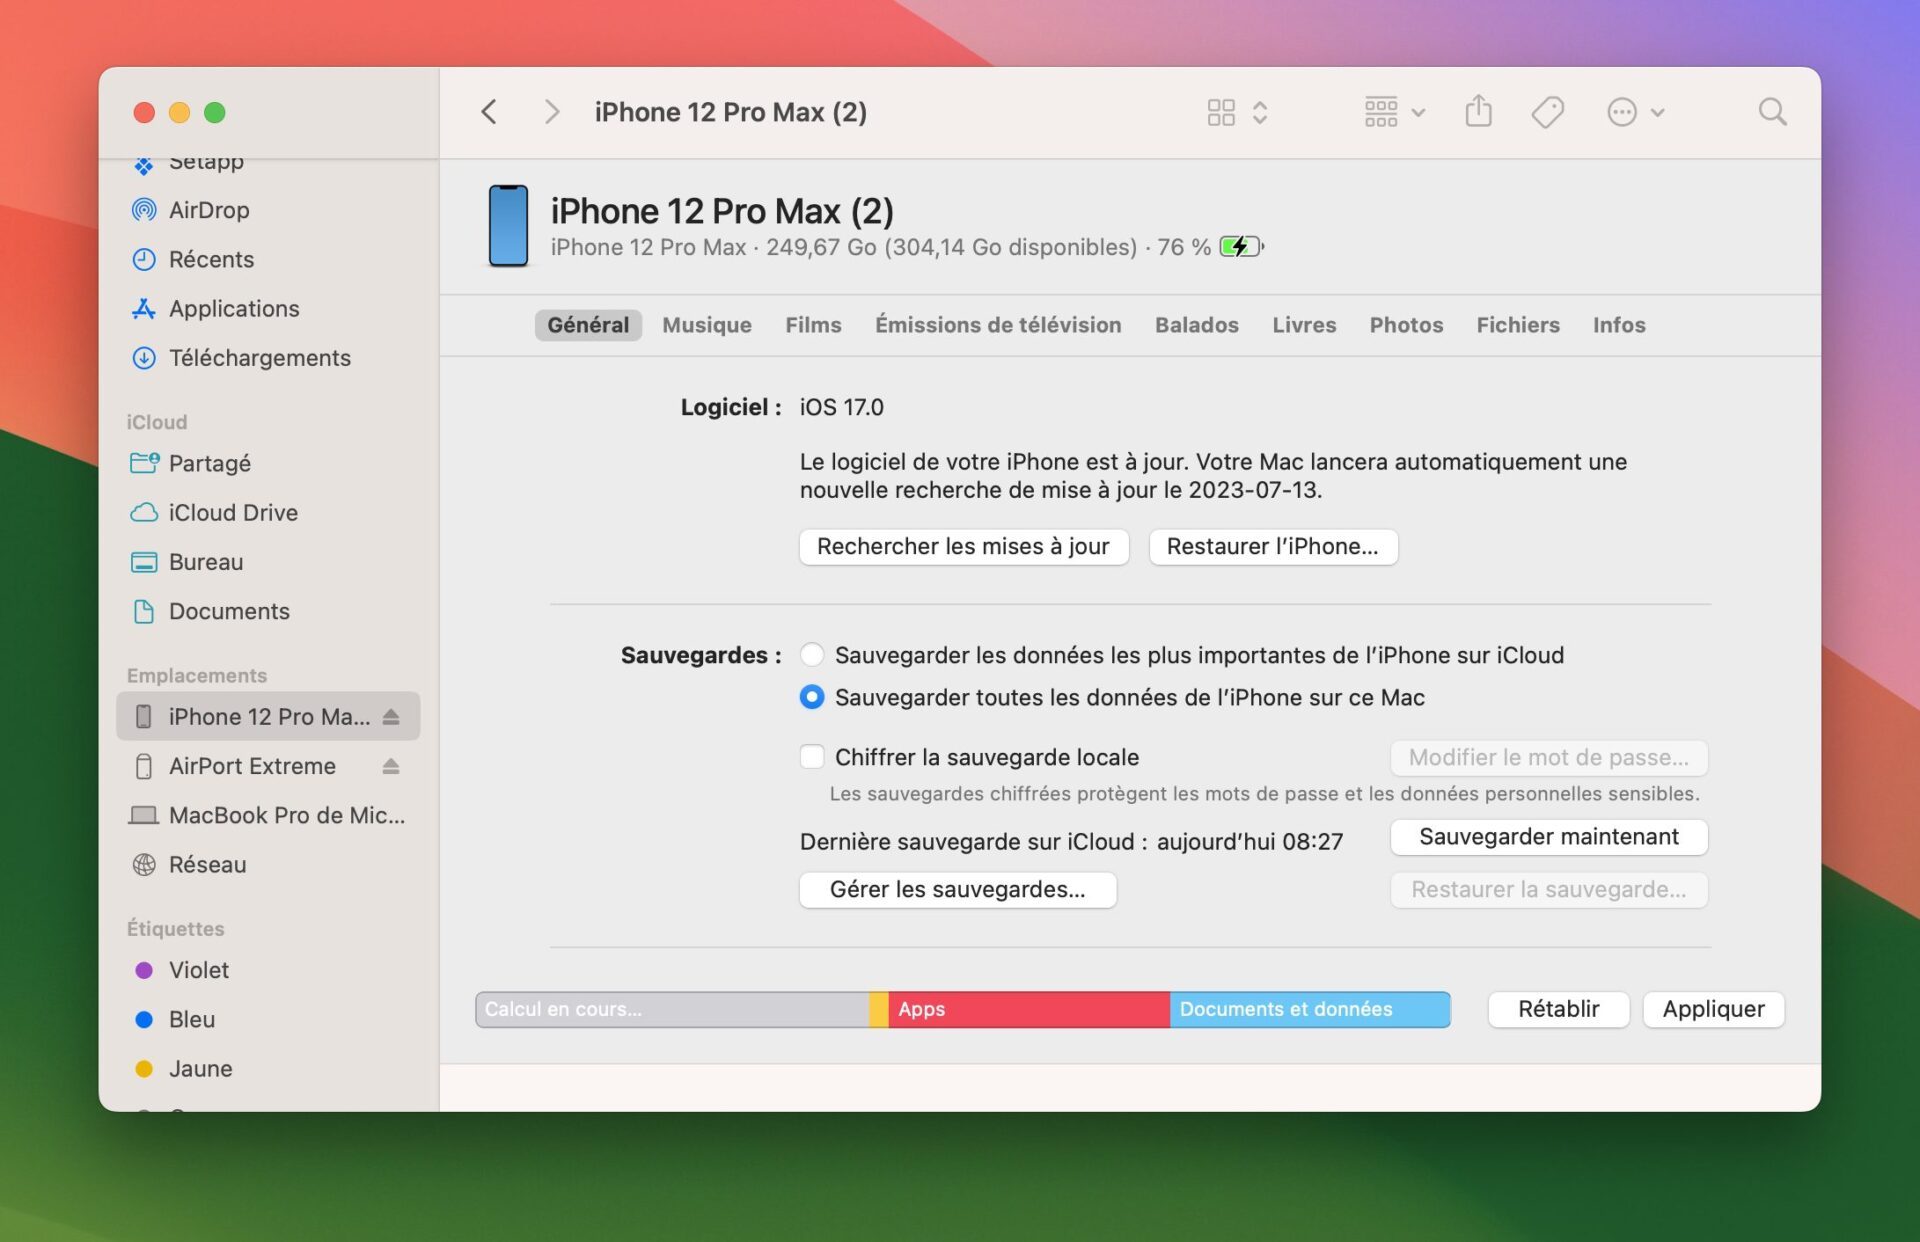This screenshot has width=1920, height=1242.
Task: Switch to the Films tab
Action: click(x=813, y=325)
